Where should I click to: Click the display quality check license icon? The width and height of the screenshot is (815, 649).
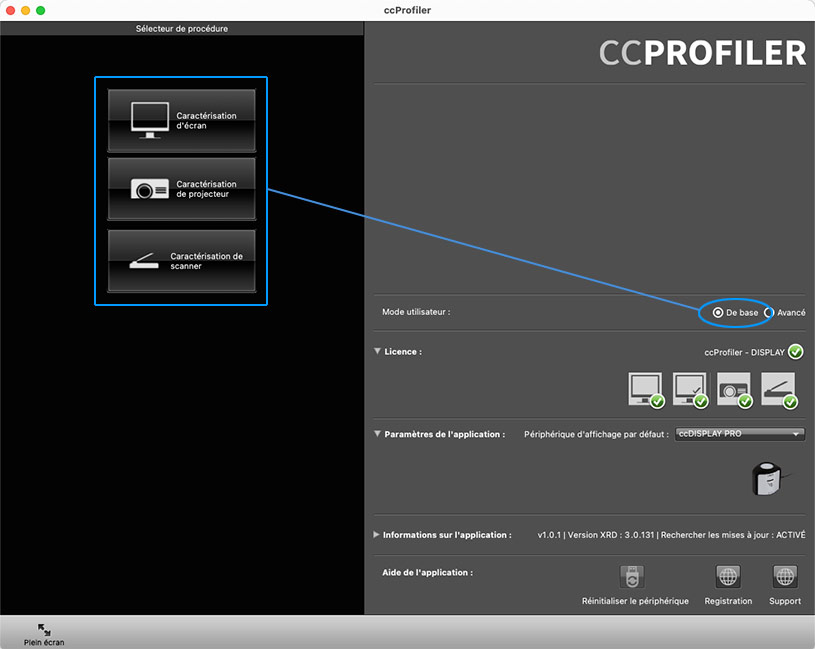(x=690, y=390)
